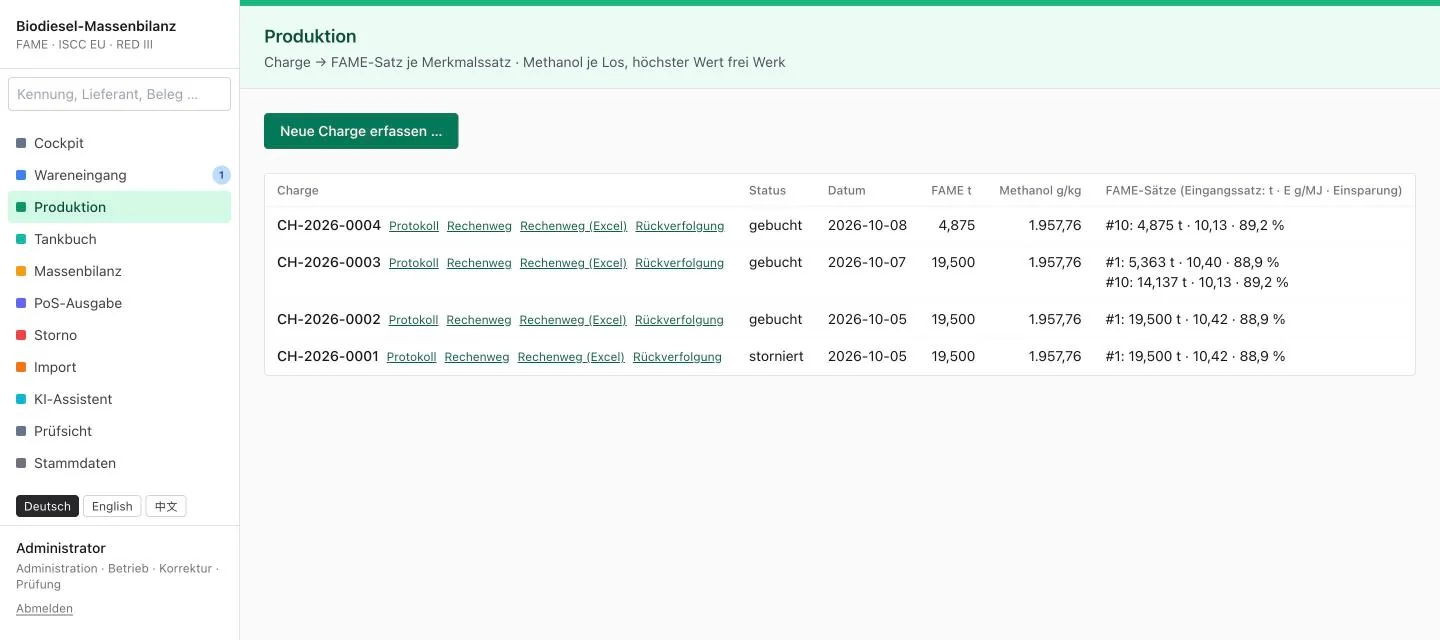The width and height of the screenshot is (1440, 640).
Task: Open the KI-Assistent page
Action: (119, 399)
